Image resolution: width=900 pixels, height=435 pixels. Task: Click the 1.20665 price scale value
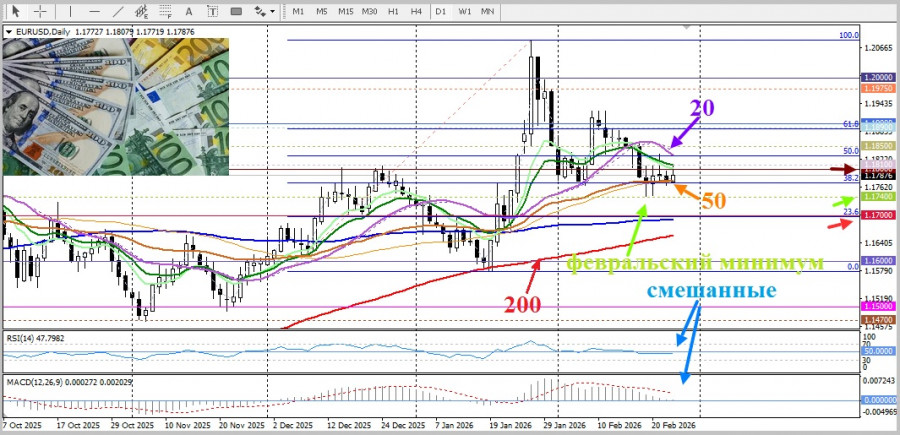pyautogui.click(x=878, y=49)
